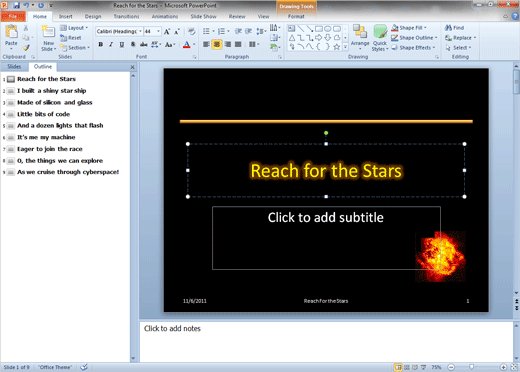
Task: Open the Font Color red swatch button
Action: (x=187, y=44)
